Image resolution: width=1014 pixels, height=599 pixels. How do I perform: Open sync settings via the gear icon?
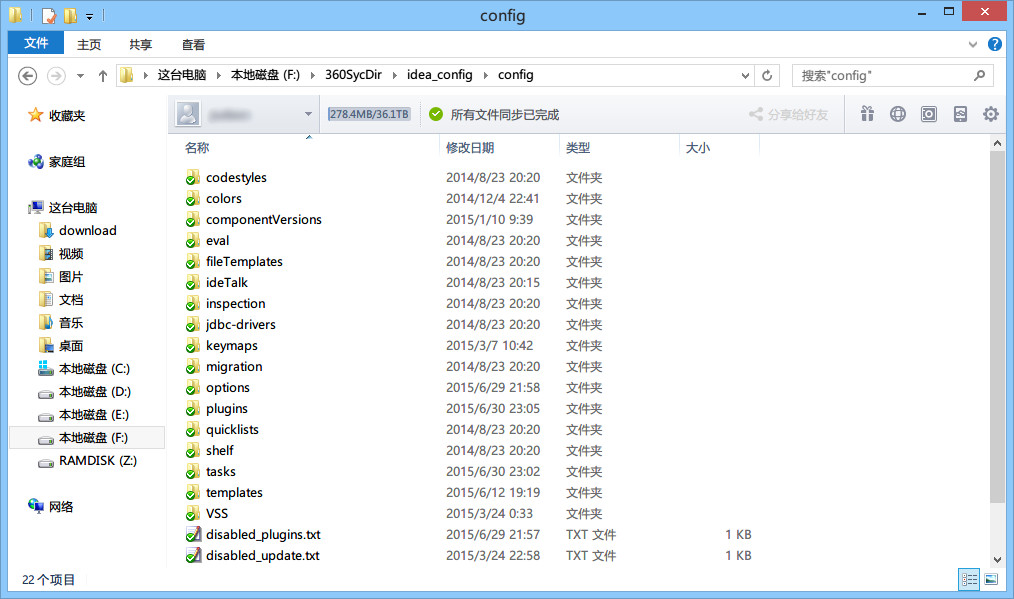tap(990, 113)
